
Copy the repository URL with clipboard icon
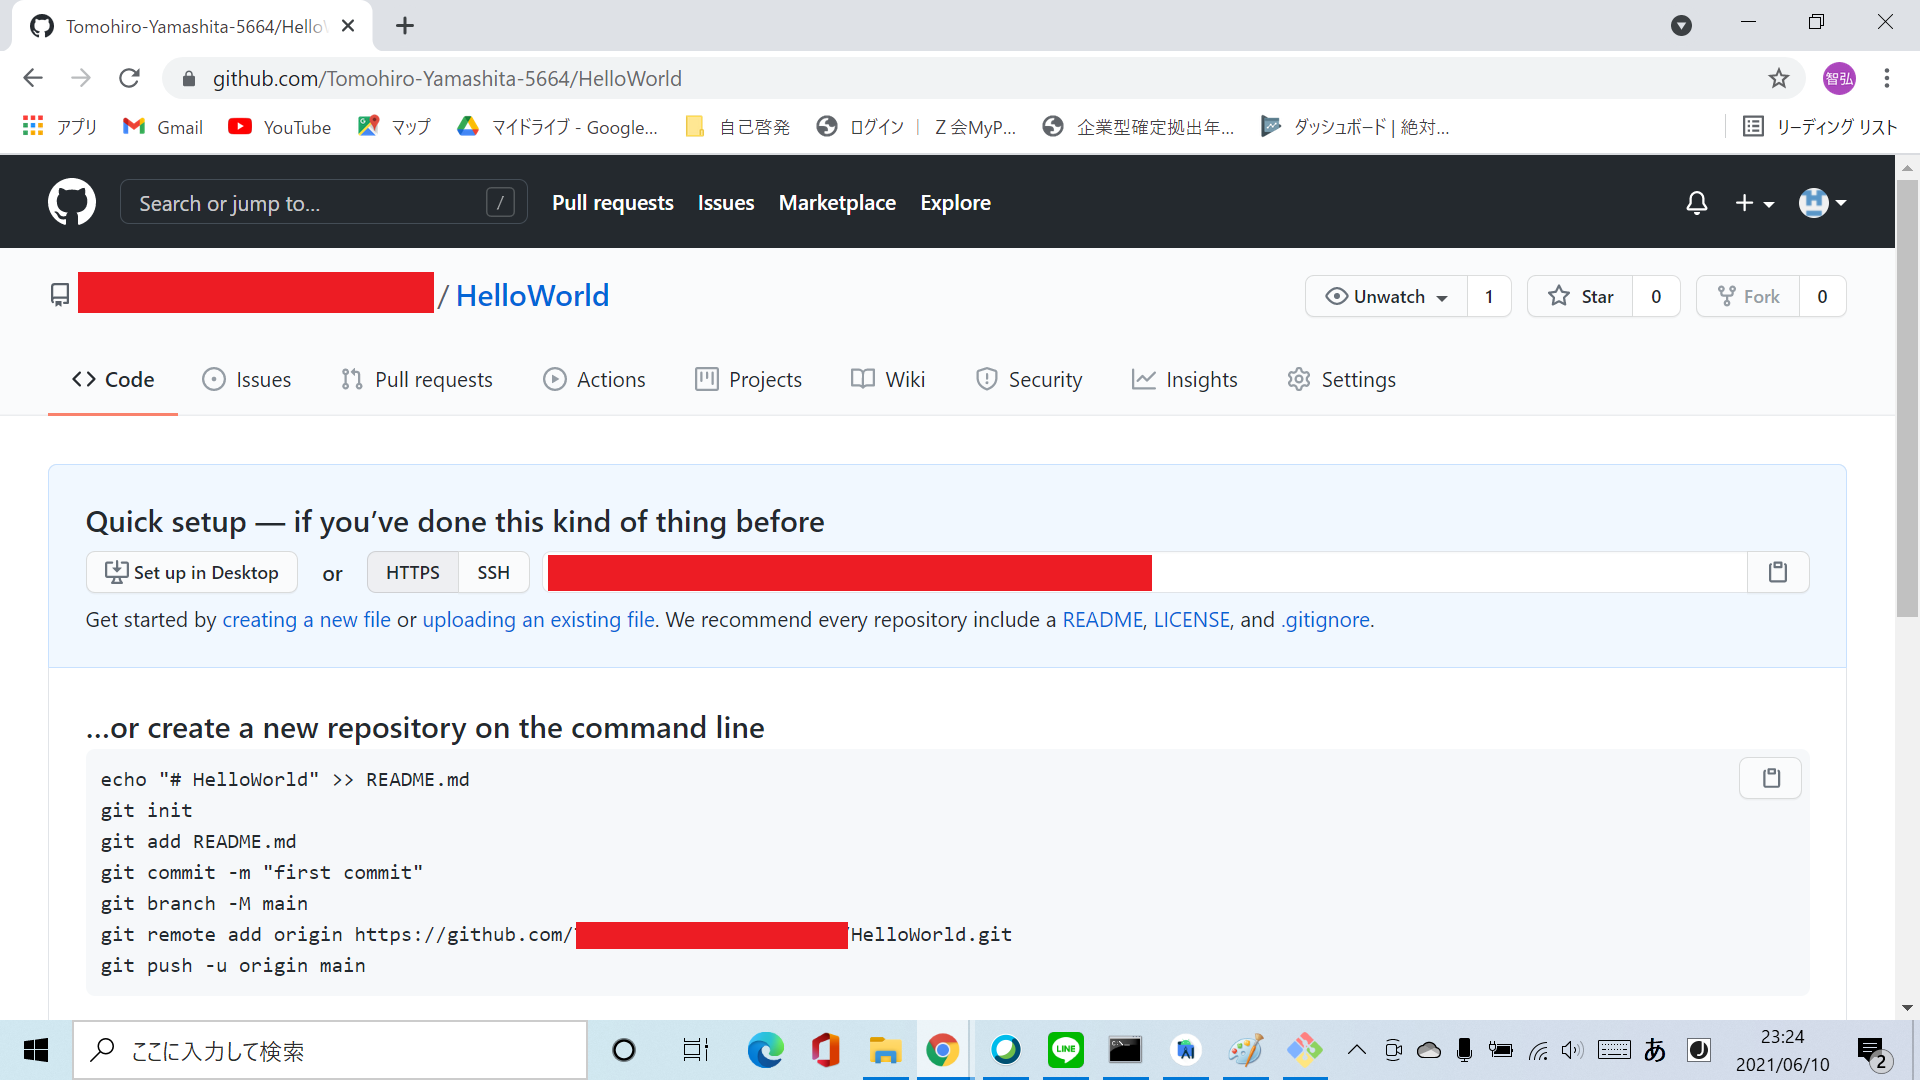click(x=1777, y=572)
